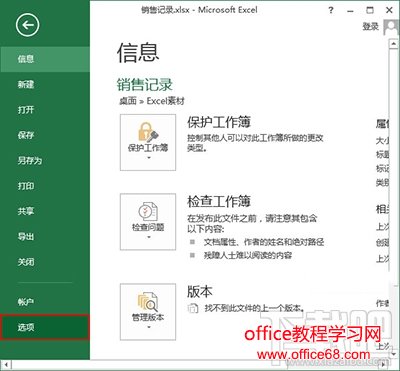Click the 桌面 » Excel素材 path text
The image size is (400, 371).
tap(152, 101)
